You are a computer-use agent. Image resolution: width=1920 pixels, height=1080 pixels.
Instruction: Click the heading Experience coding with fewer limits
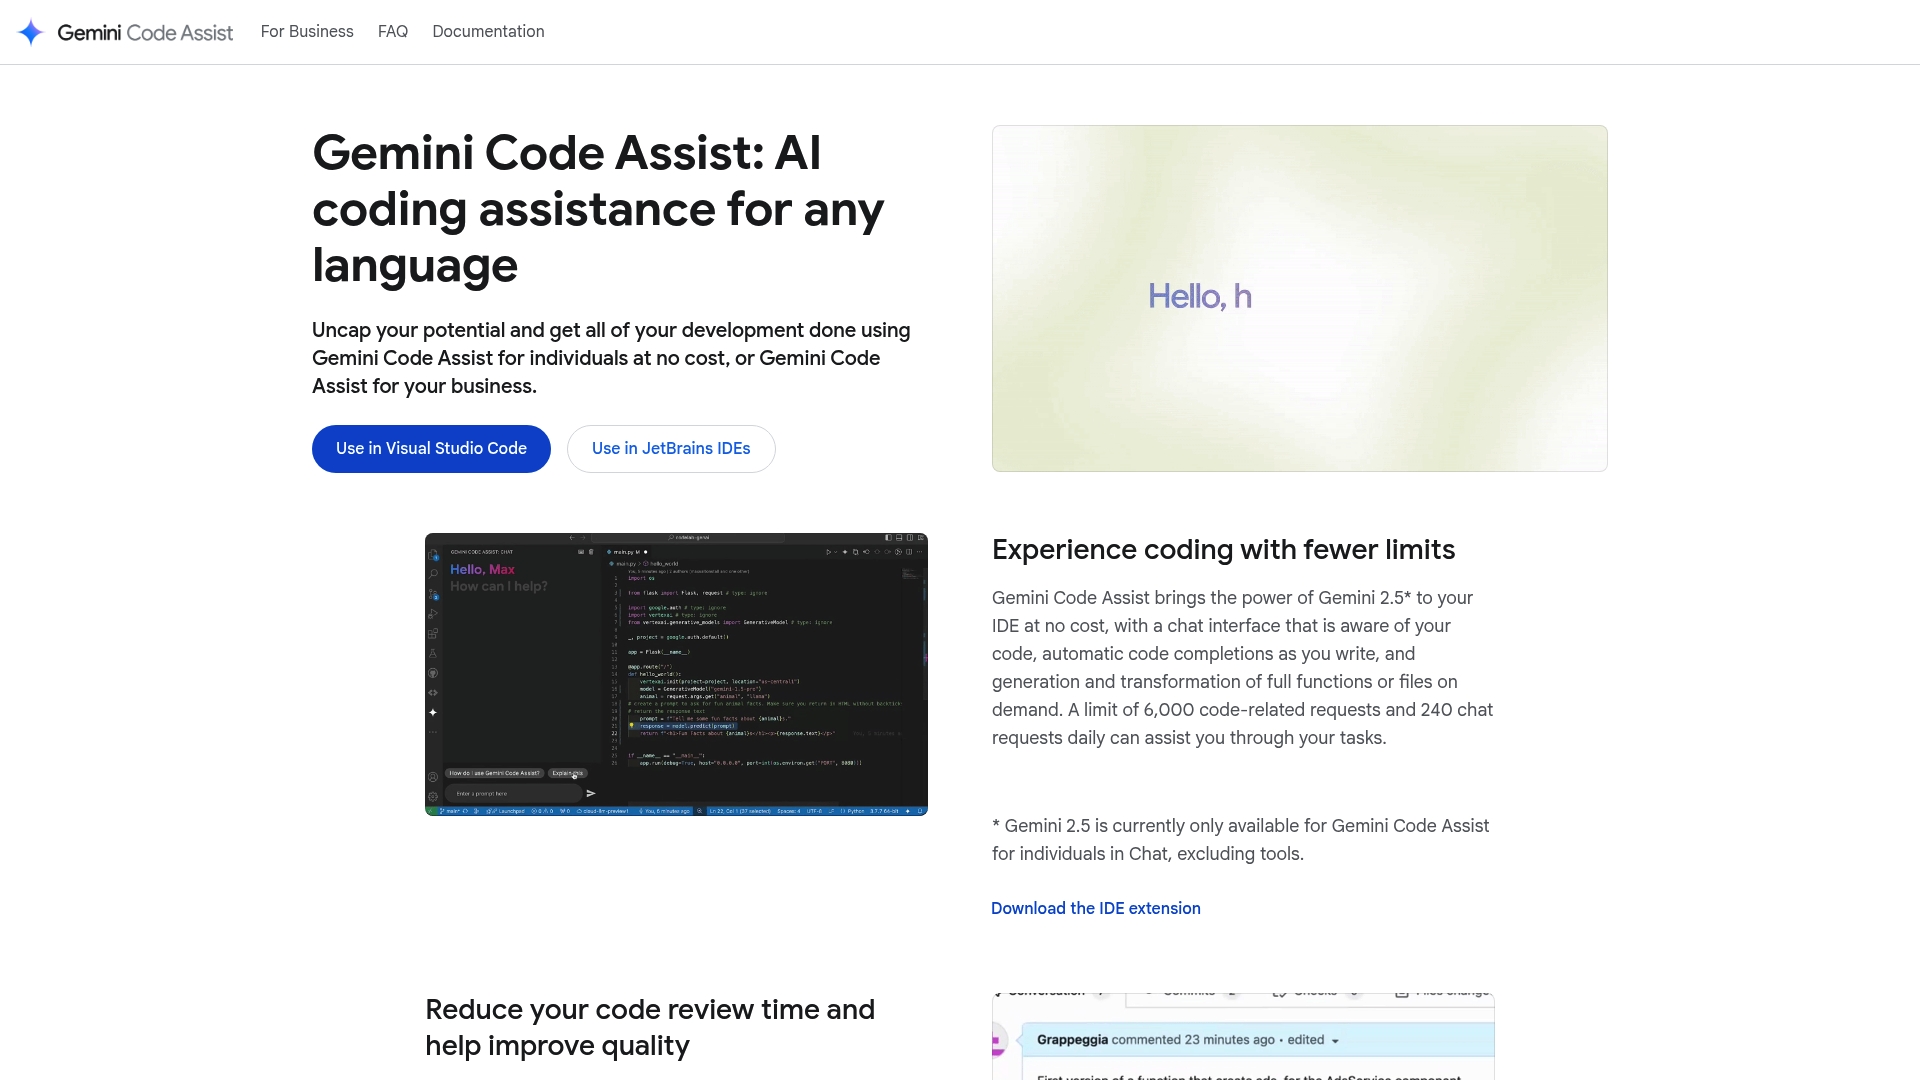[x=1223, y=550]
